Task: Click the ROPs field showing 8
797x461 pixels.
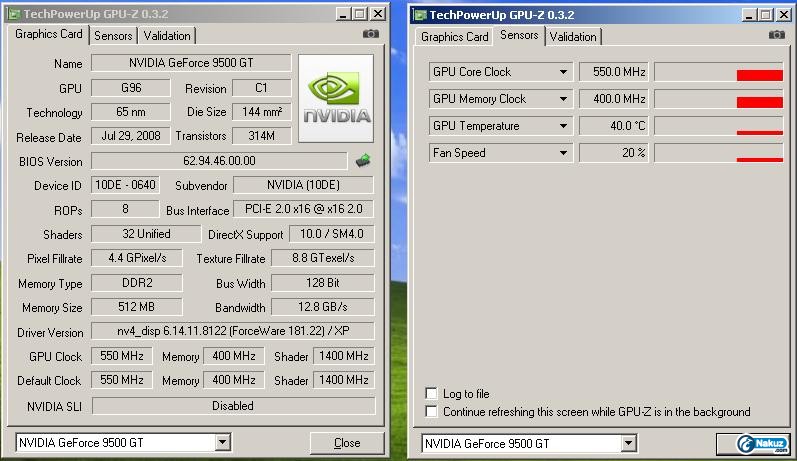Action: click(x=125, y=209)
